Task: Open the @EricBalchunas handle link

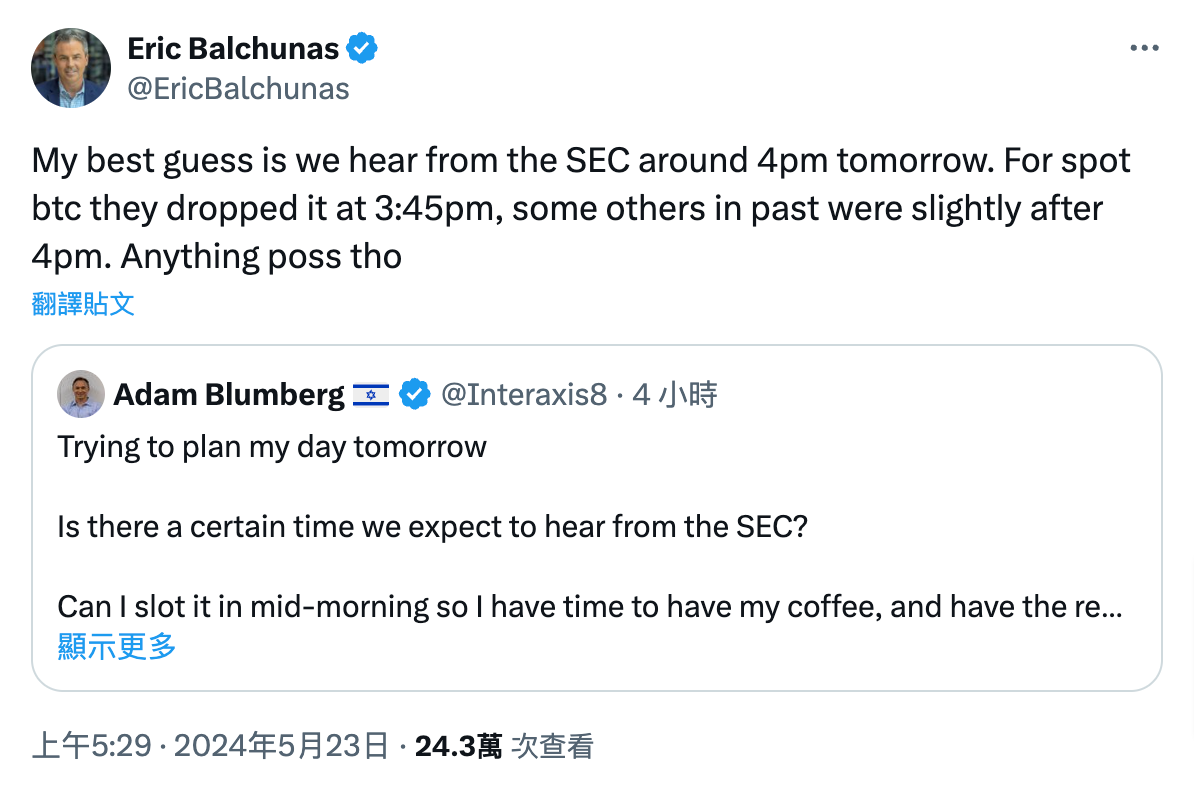Action: [238, 89]
